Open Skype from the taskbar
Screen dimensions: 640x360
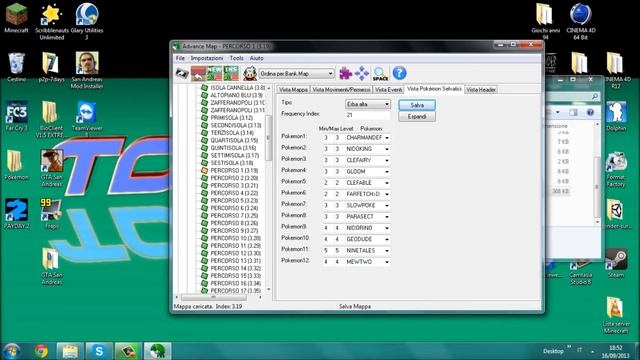99,351
